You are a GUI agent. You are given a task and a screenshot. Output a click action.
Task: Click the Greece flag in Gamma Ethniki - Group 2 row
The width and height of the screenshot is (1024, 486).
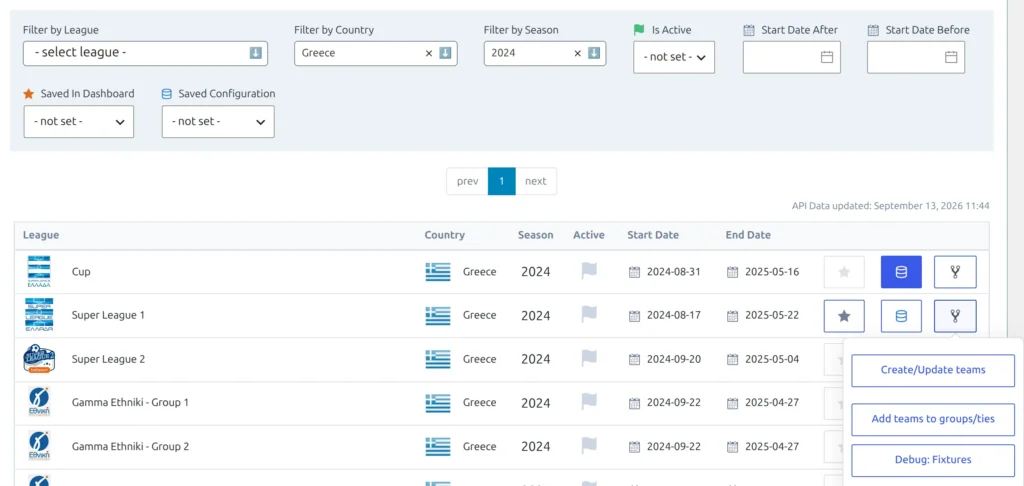tap(438, 447)
